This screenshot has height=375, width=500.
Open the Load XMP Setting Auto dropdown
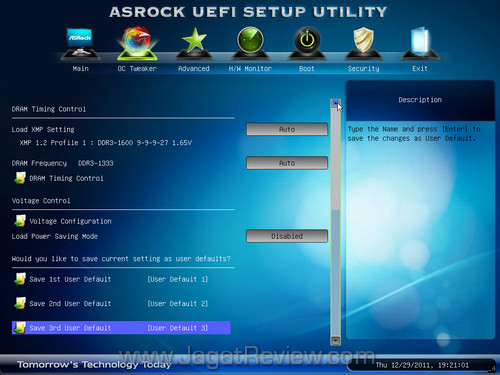coord(287,129)
